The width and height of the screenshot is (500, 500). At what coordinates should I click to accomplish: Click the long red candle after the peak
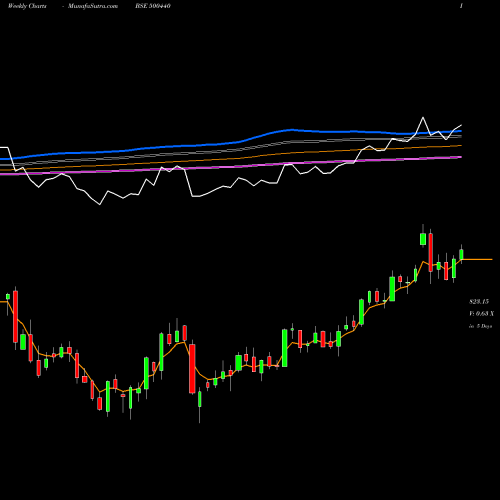coord(431,252)
